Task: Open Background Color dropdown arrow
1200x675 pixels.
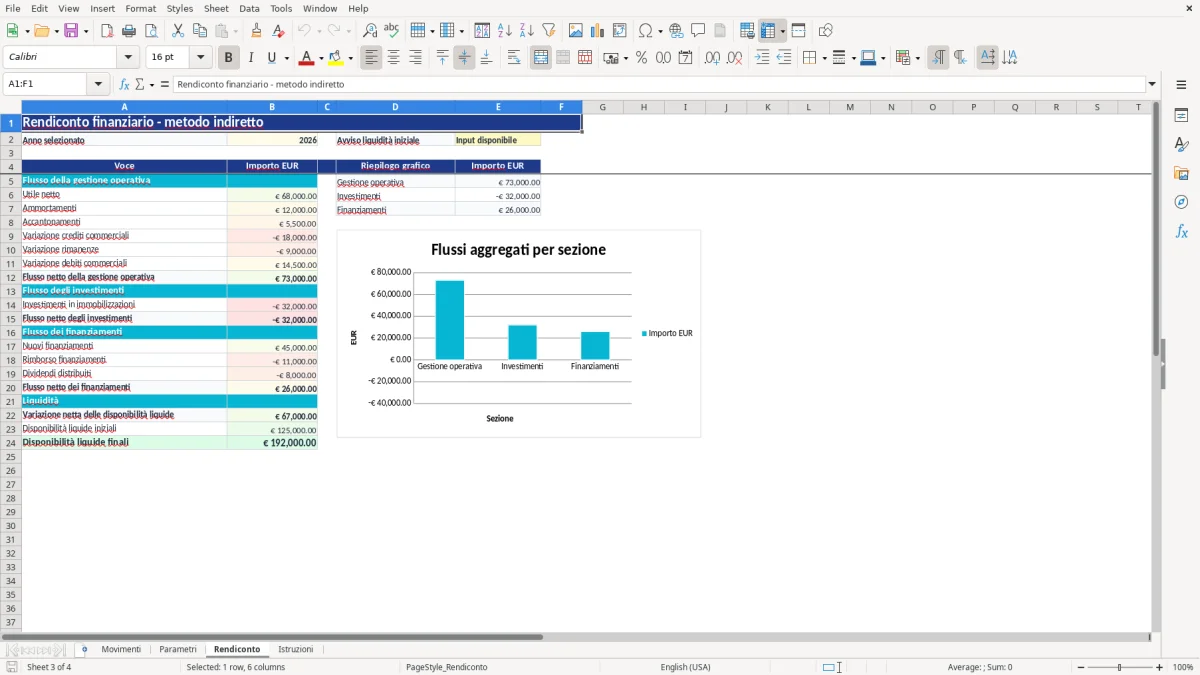Action: tap(350, 58)
